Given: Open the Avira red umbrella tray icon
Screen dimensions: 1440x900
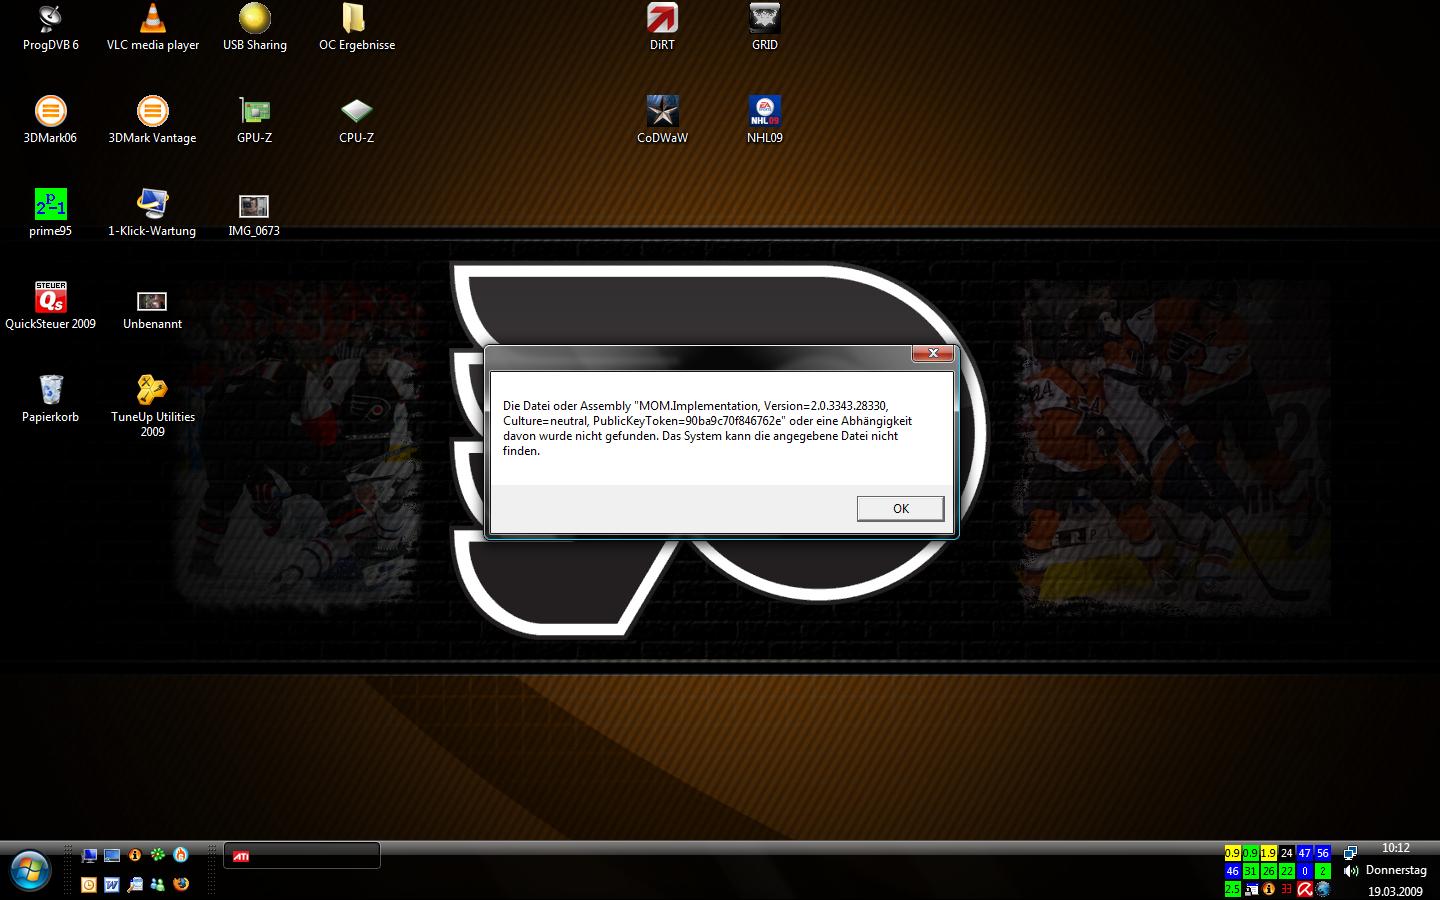Looking at the screenshot, I should (x=1305, y=889).
